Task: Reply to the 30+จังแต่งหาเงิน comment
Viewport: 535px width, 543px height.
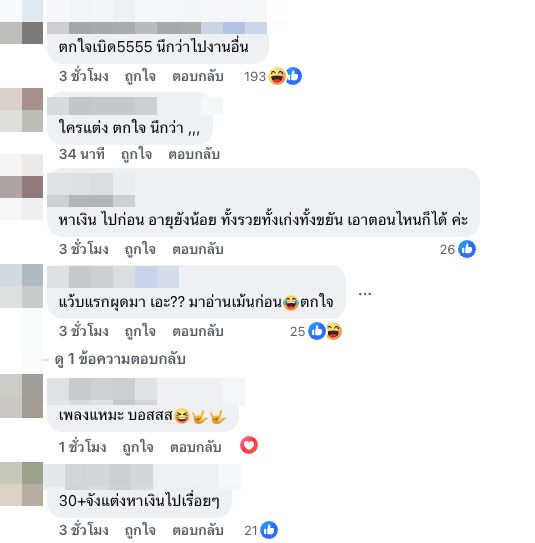Action: pyautogui.click(x=198, y=530)
